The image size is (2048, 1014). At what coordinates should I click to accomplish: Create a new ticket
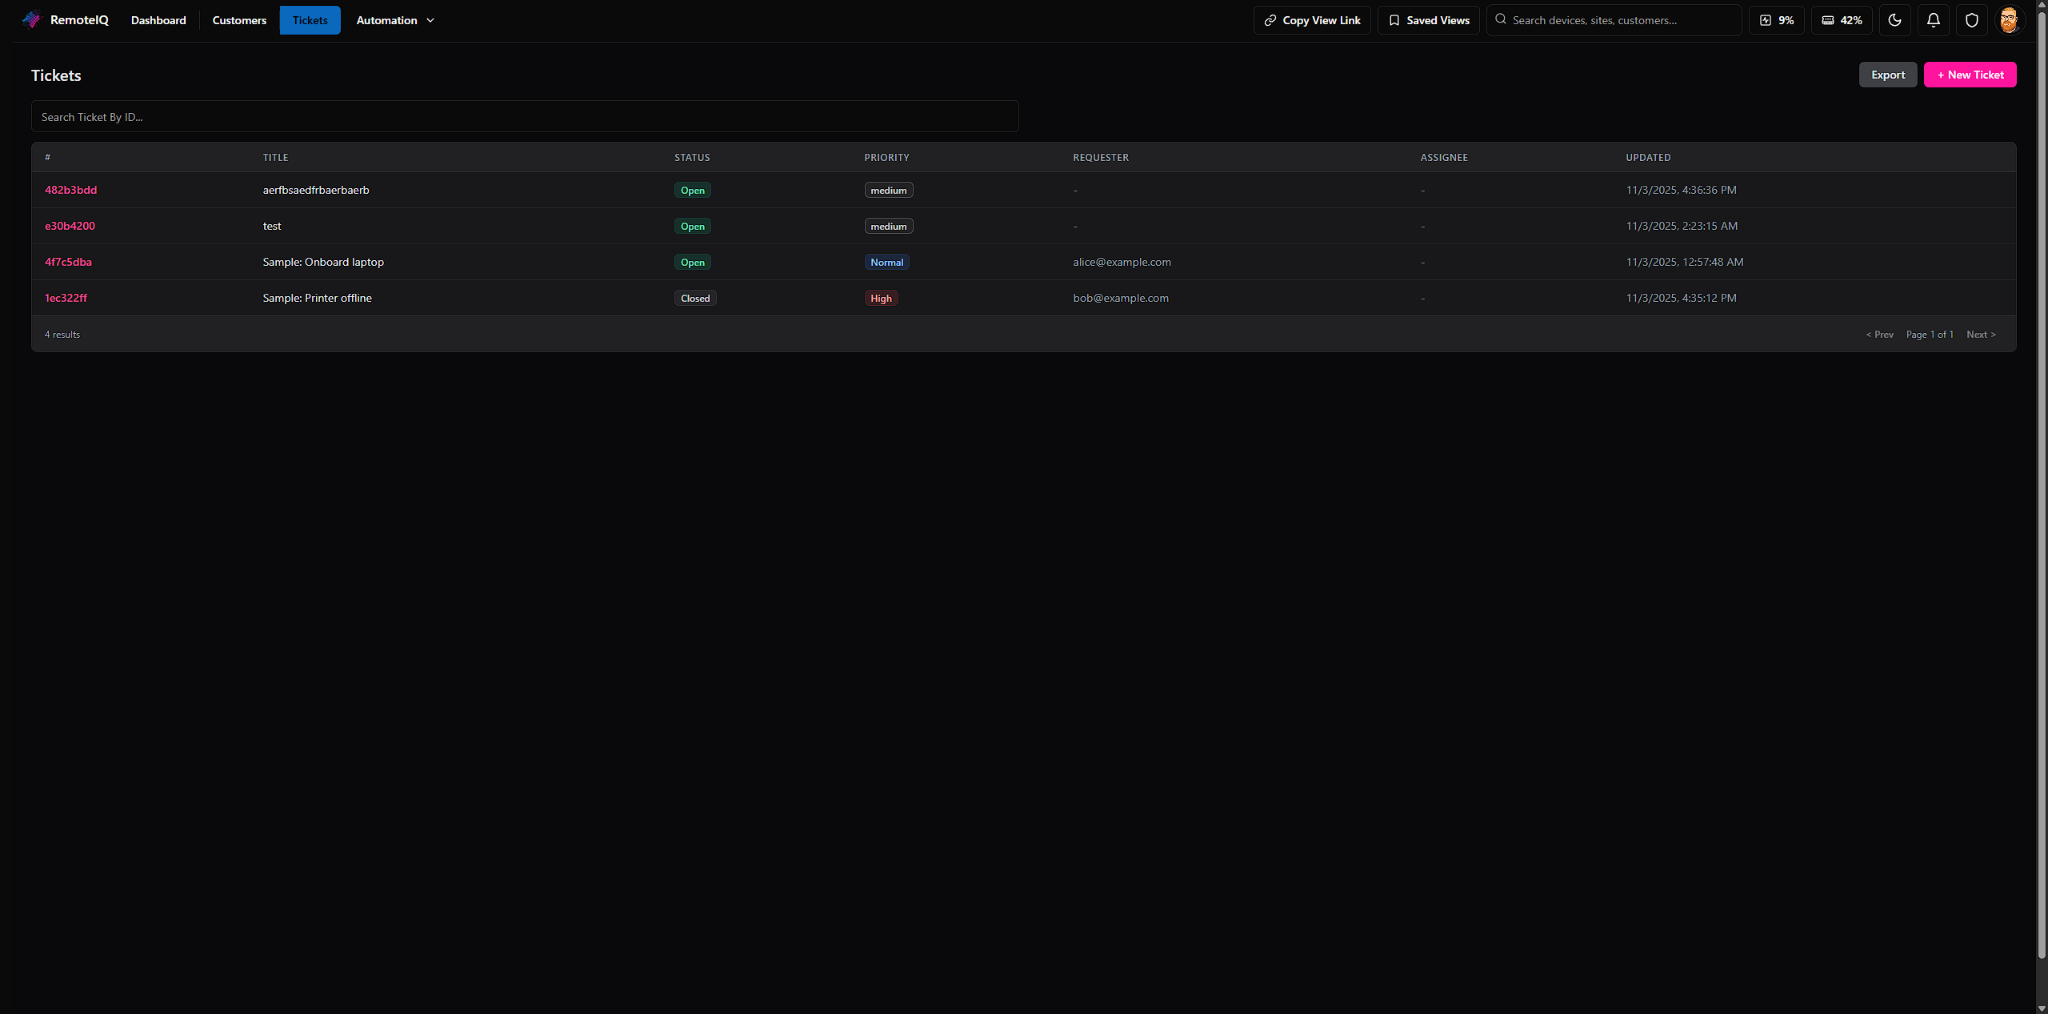coord(1969,75)
